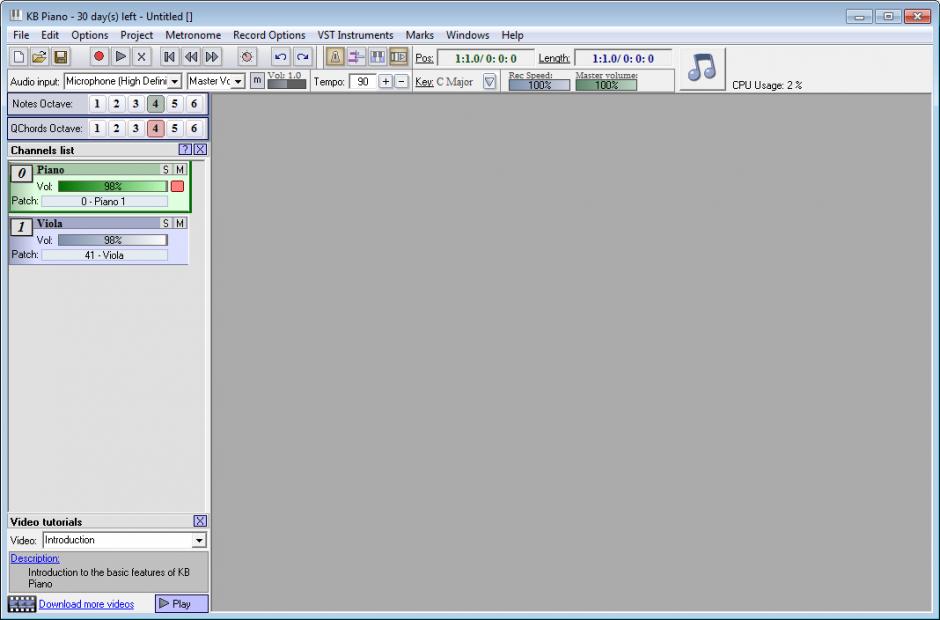Open the Viola patch selector 41 - Viola
940x620 pixels.
[x=104, y=255]
